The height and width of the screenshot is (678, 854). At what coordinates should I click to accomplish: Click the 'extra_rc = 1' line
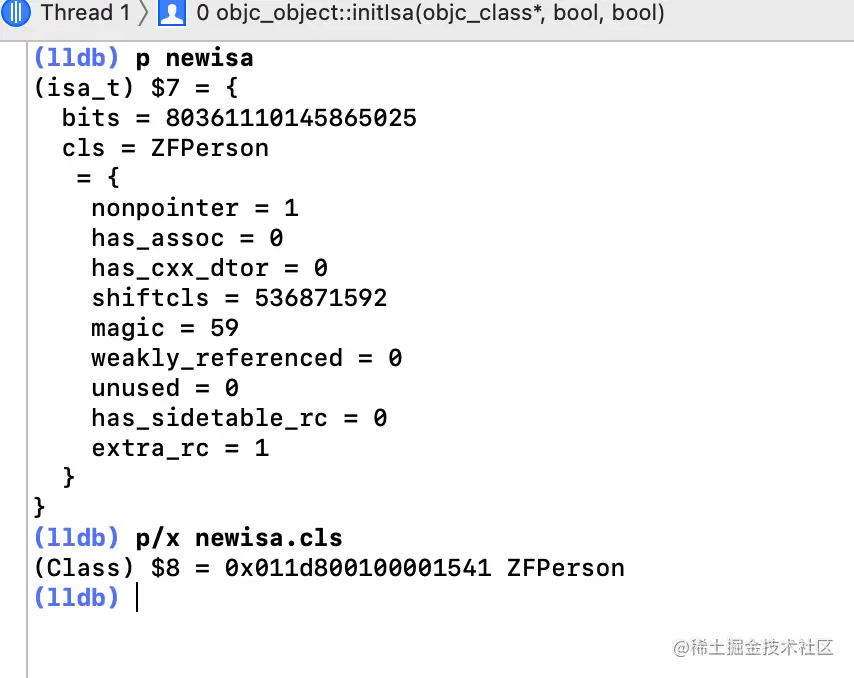pos(180,448)
